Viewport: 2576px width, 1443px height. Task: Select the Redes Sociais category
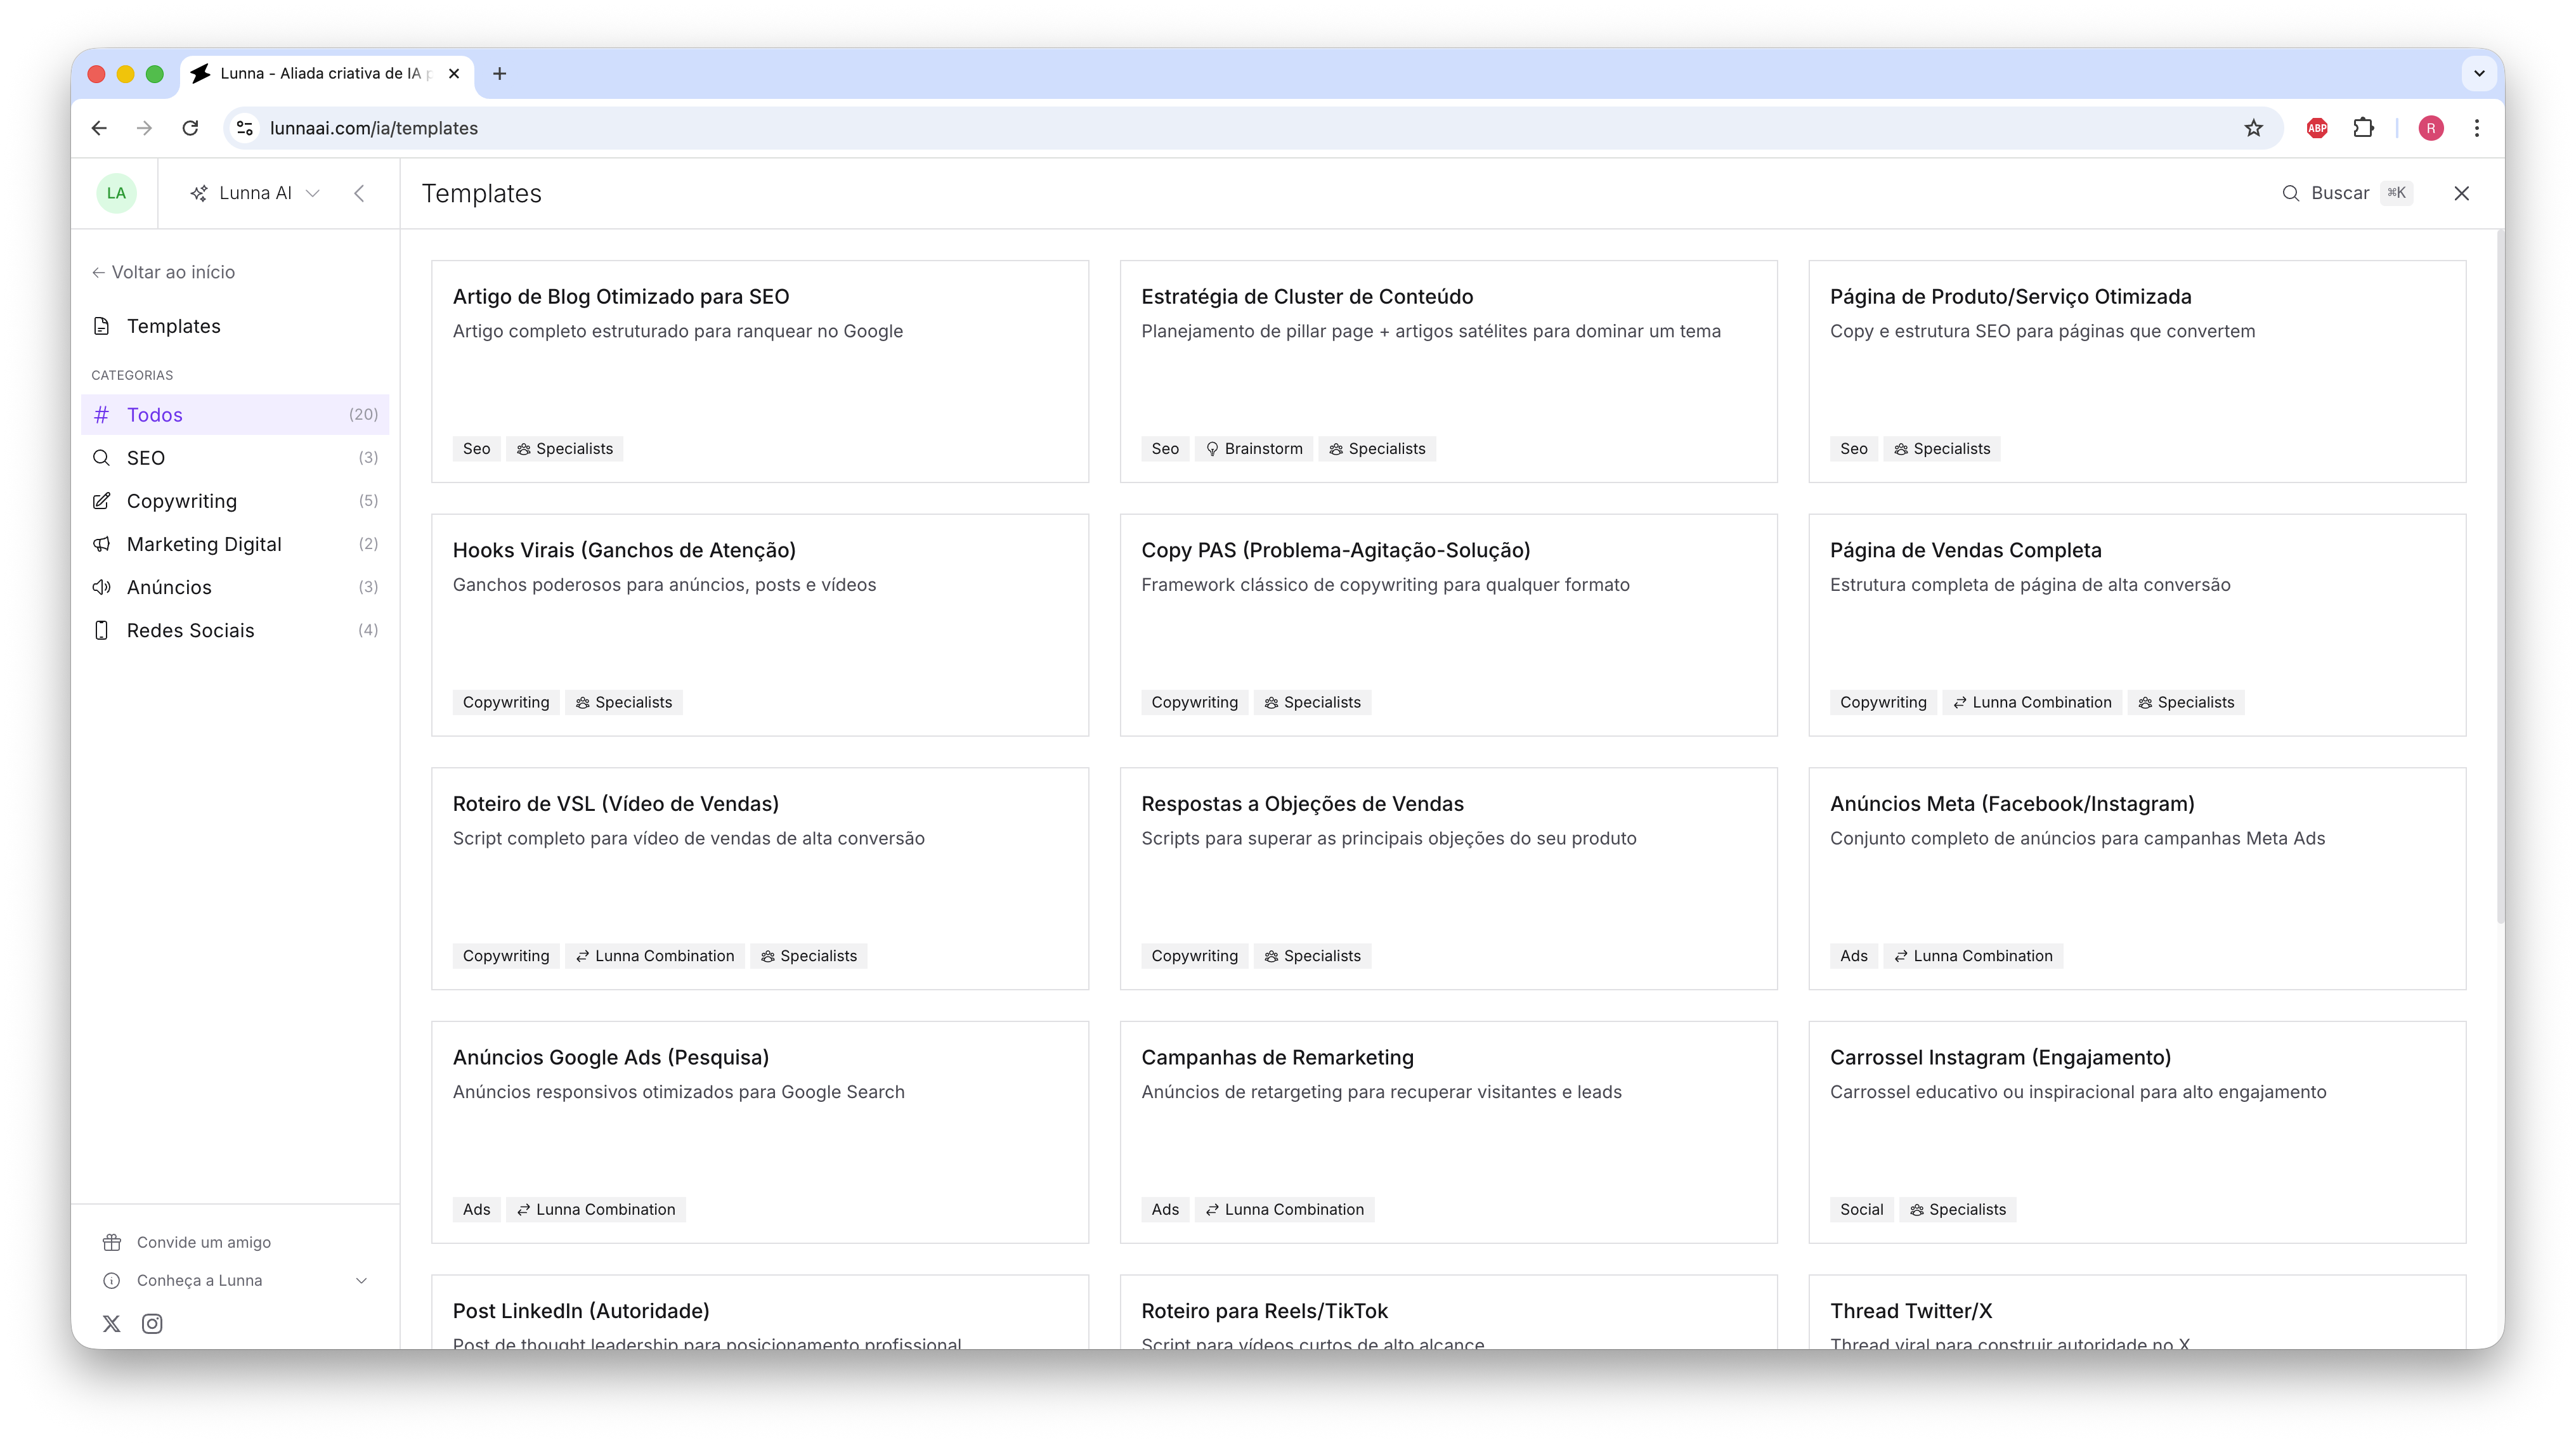coord(190,630)
